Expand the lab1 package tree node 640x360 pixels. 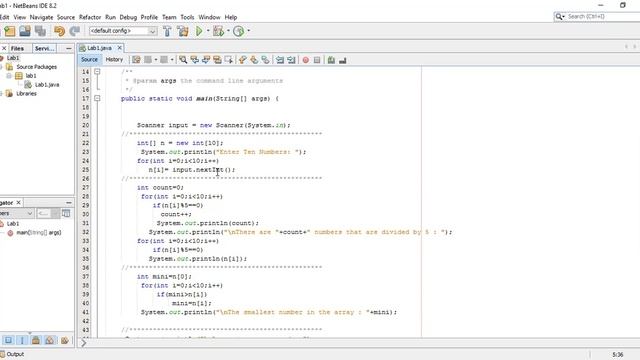9,76
